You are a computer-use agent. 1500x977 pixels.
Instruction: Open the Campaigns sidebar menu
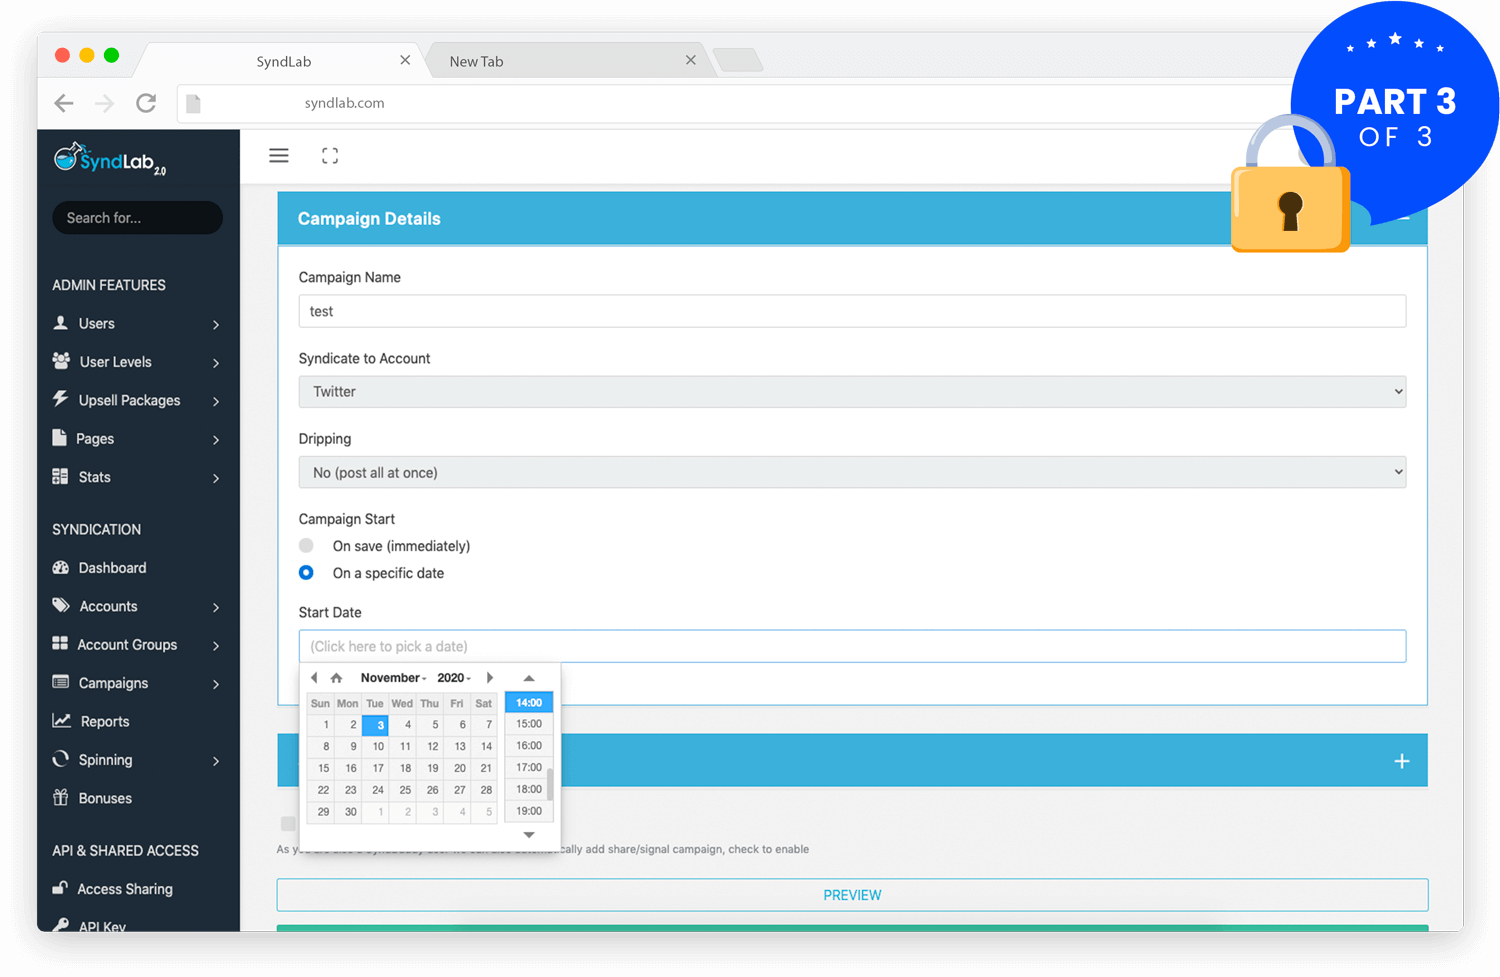[x=114, y=683]
